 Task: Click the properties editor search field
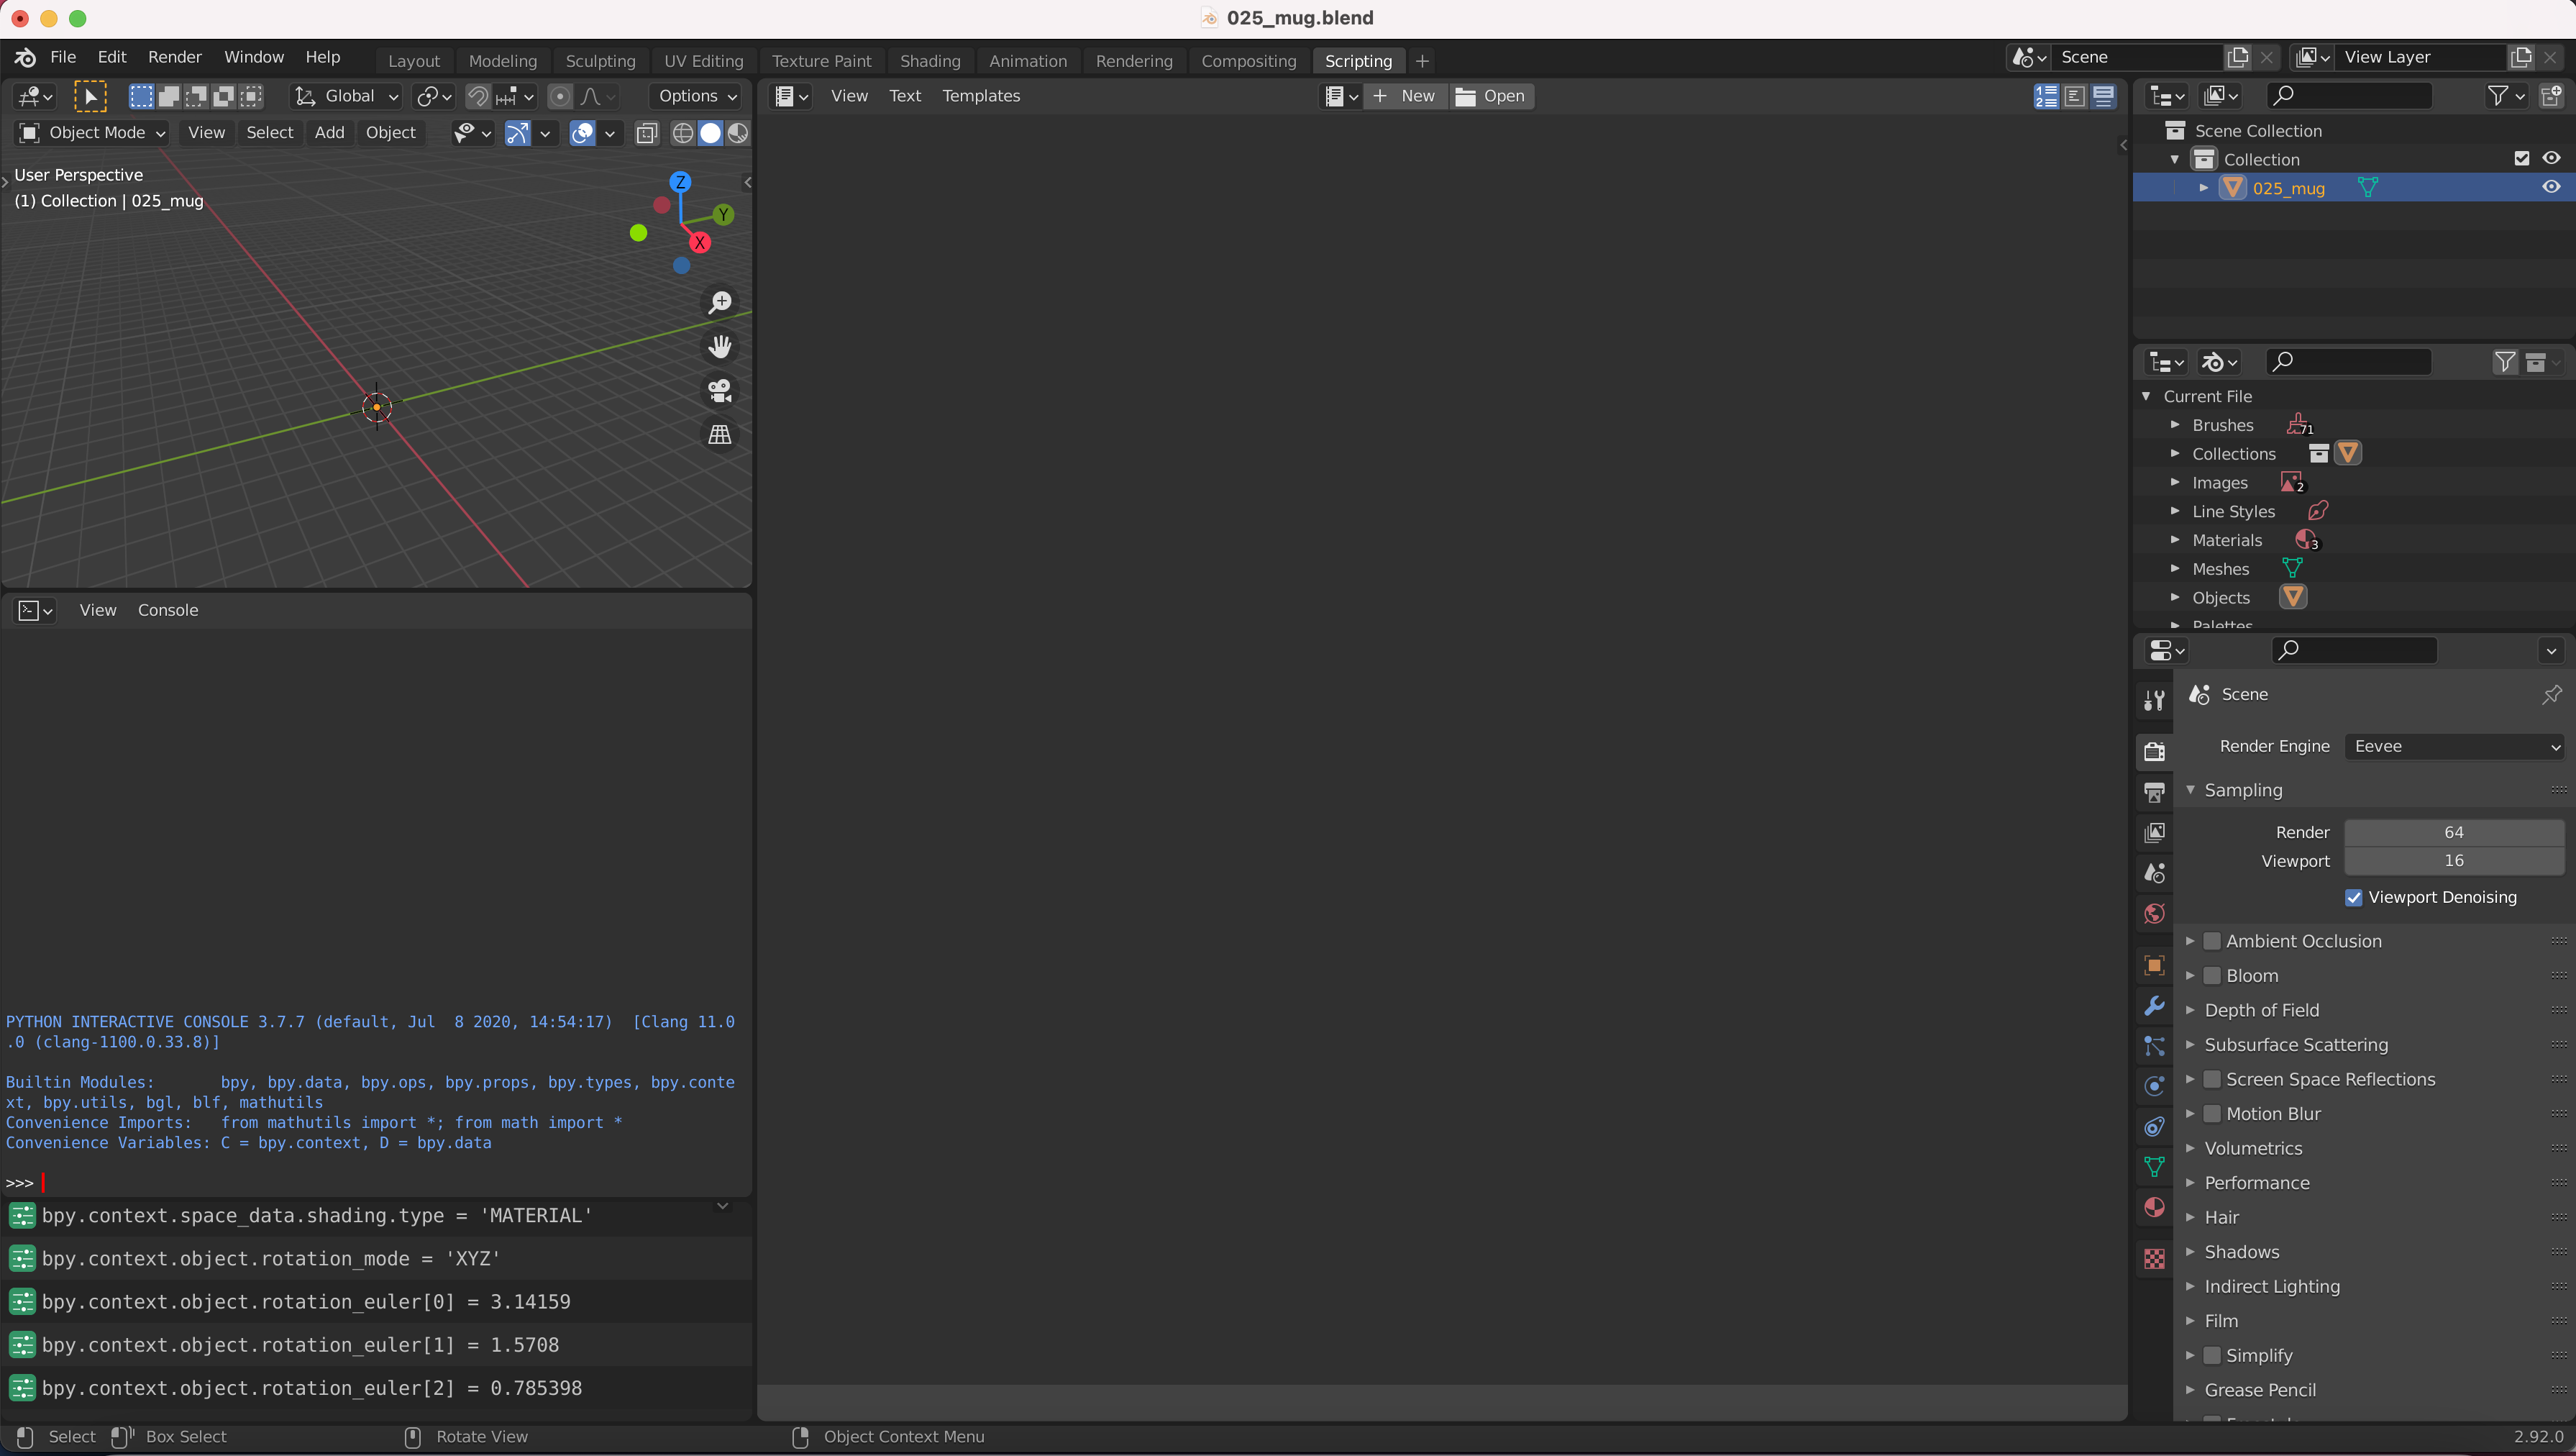point(2353,650)
